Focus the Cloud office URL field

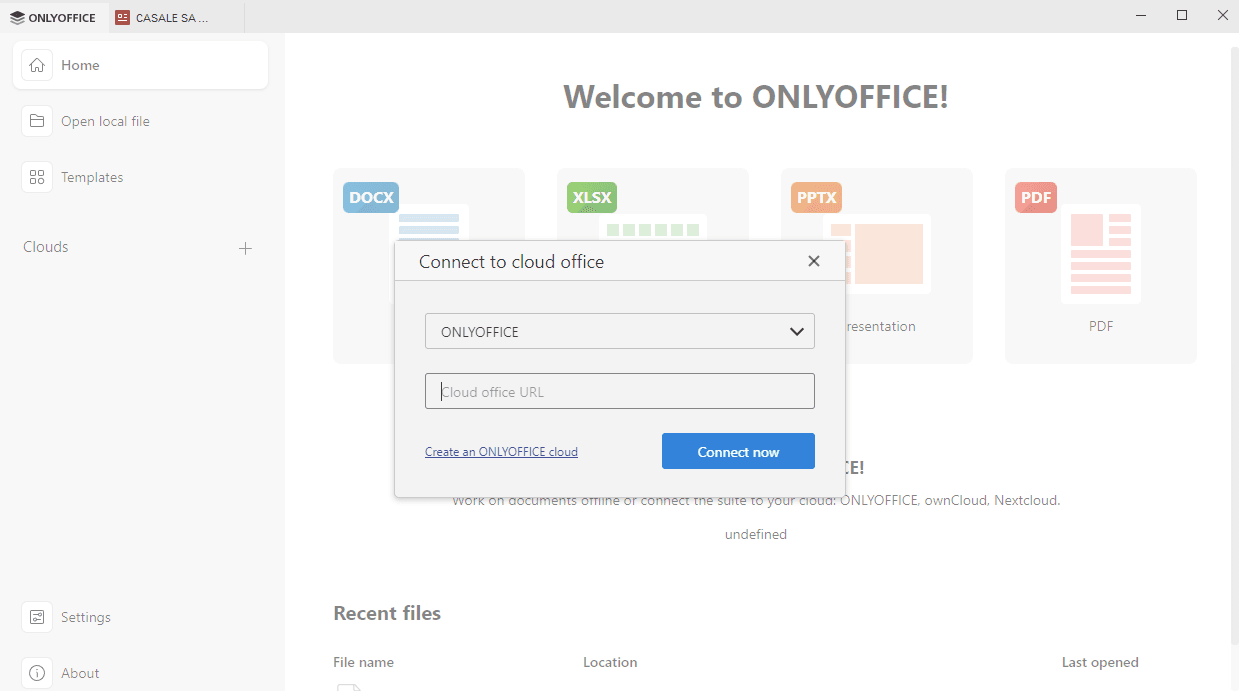(x=620, y=391)
